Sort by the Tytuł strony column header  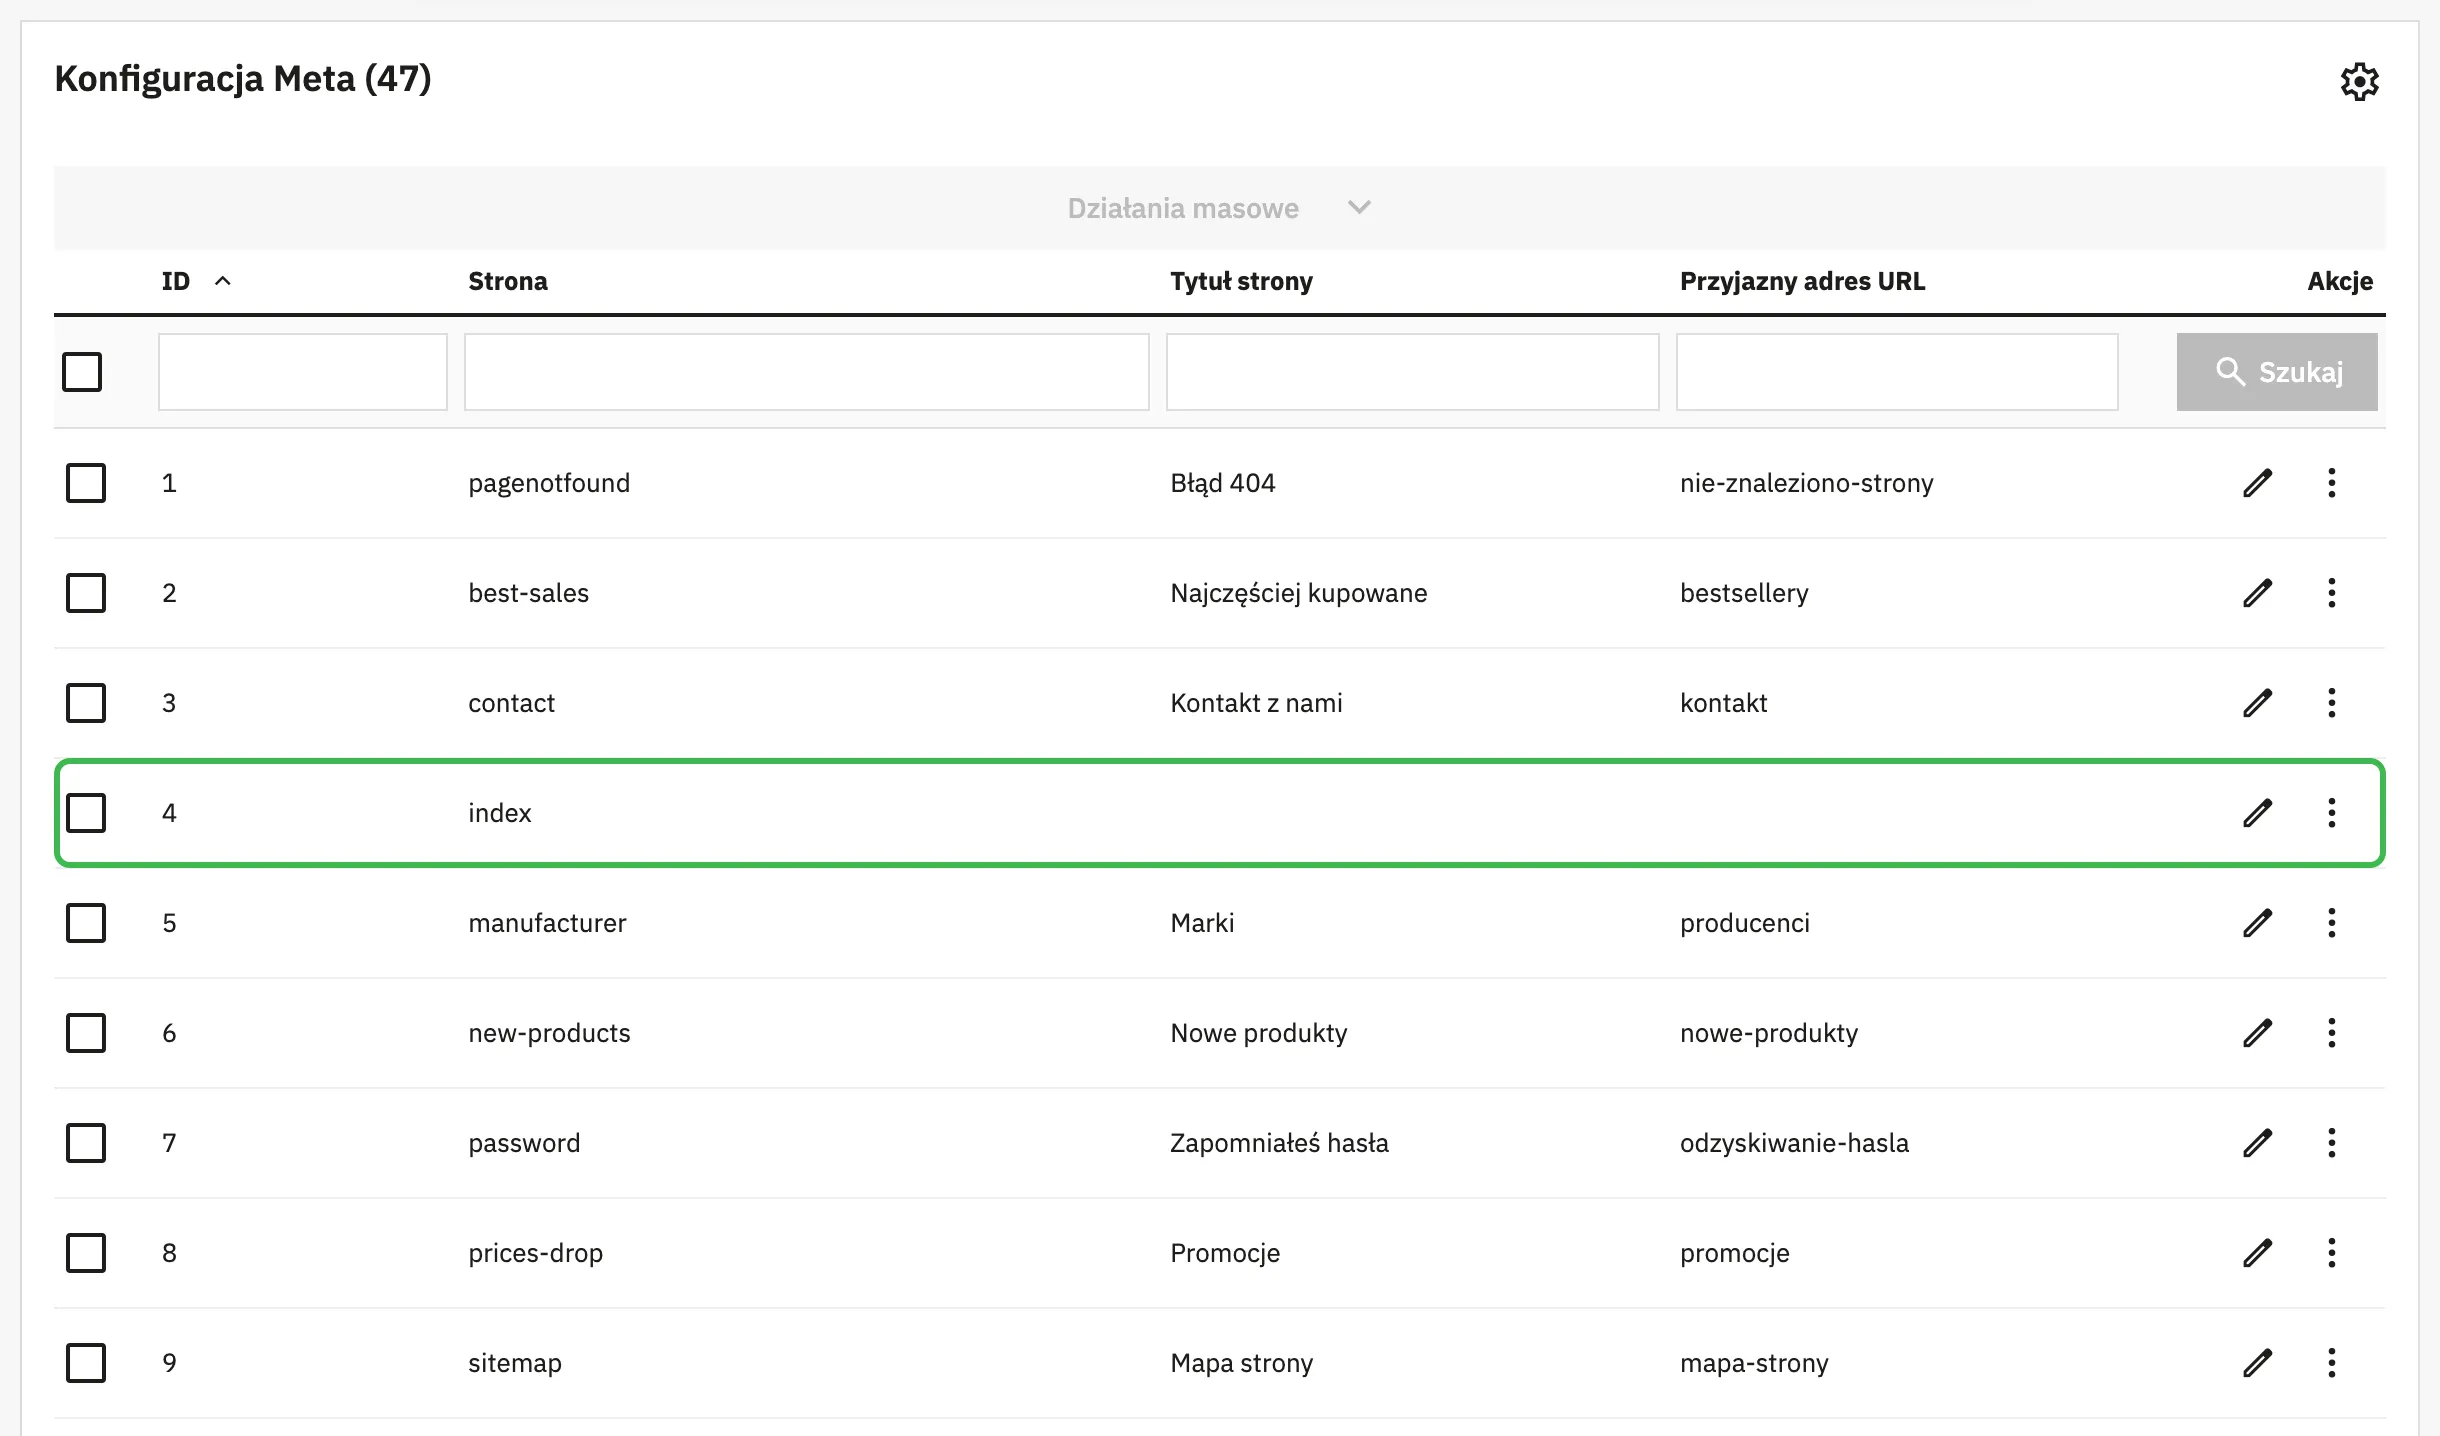point(1241,281)
